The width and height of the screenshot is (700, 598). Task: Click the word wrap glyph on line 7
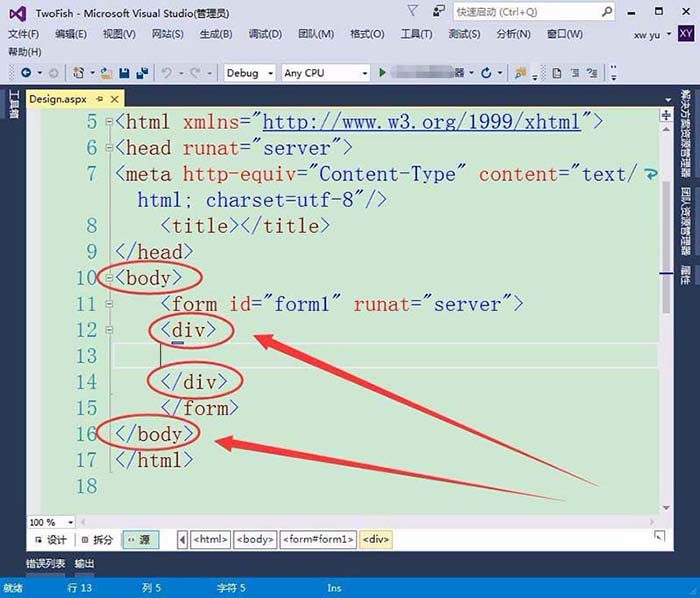pyautogui.click(x=650, y=174)
